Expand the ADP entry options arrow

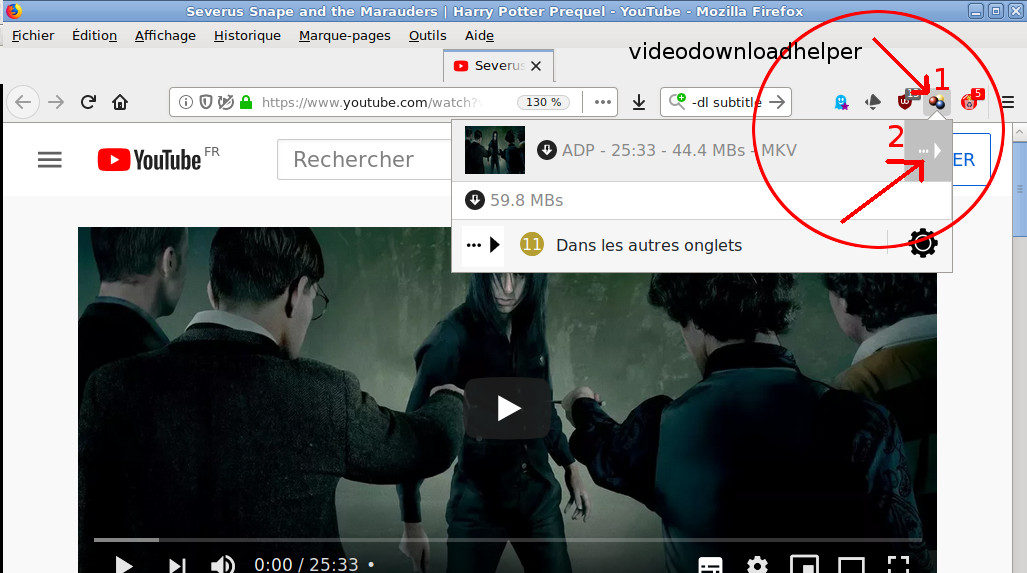tap(927, 151)
